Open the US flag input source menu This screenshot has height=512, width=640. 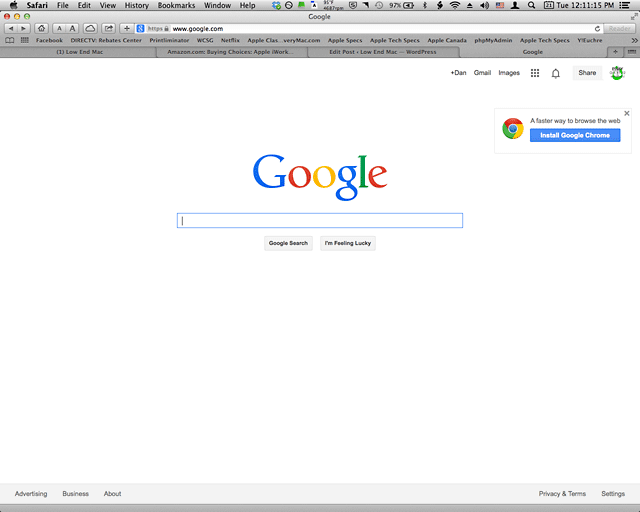[x=500, y=5]
